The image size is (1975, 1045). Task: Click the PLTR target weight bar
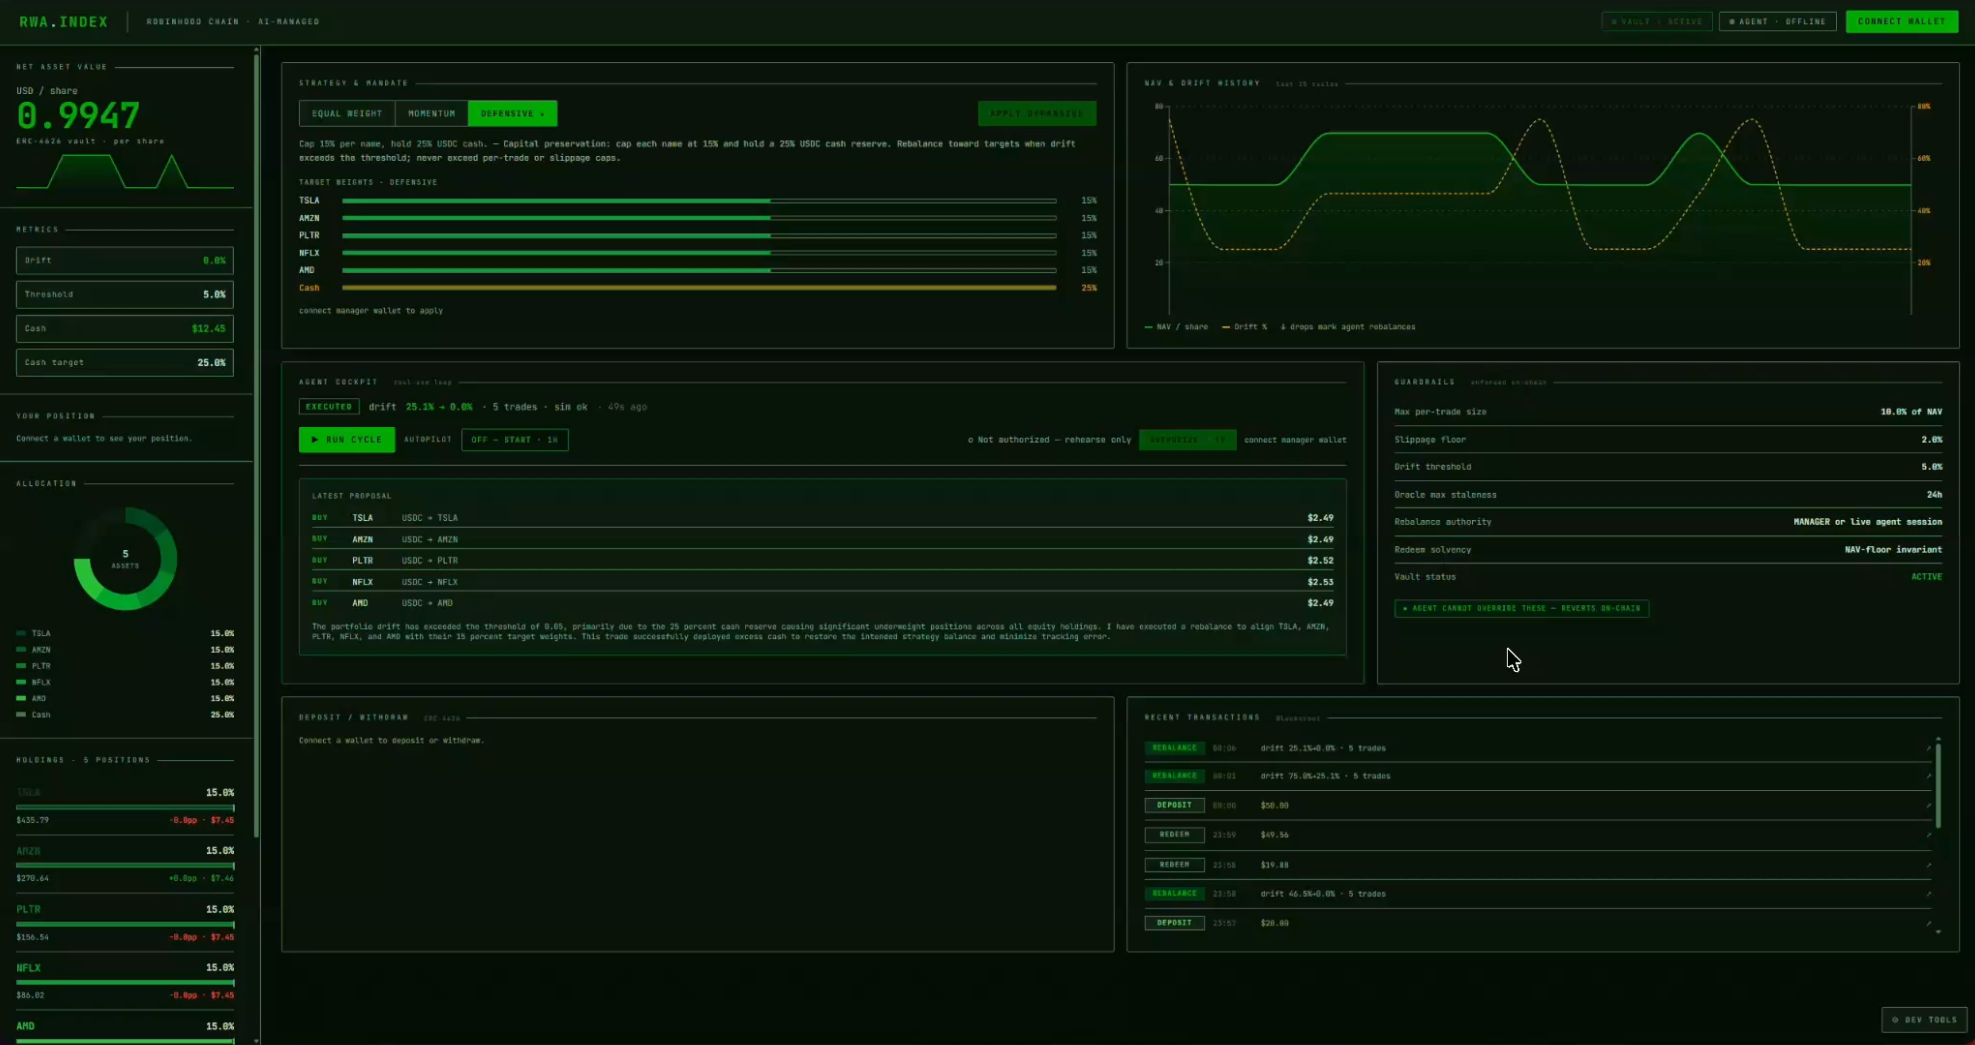(699, 235)
